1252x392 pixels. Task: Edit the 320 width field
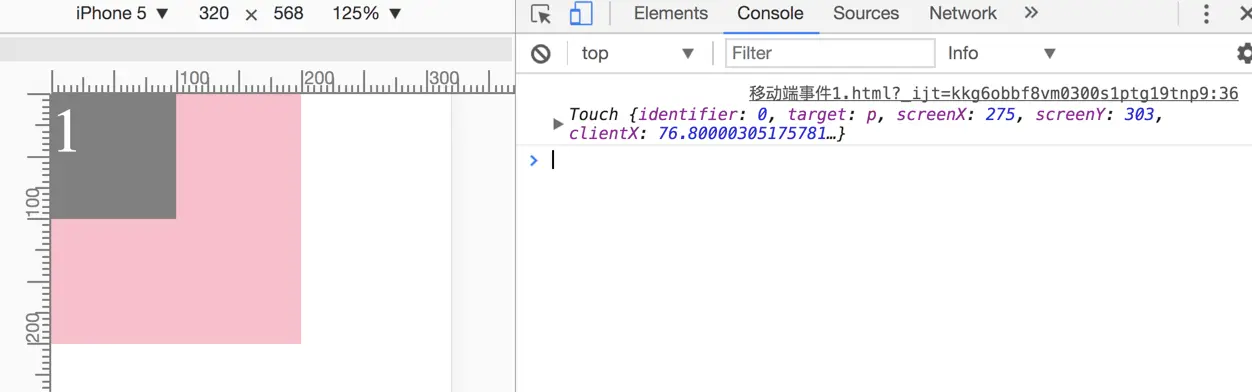point(213,14)
